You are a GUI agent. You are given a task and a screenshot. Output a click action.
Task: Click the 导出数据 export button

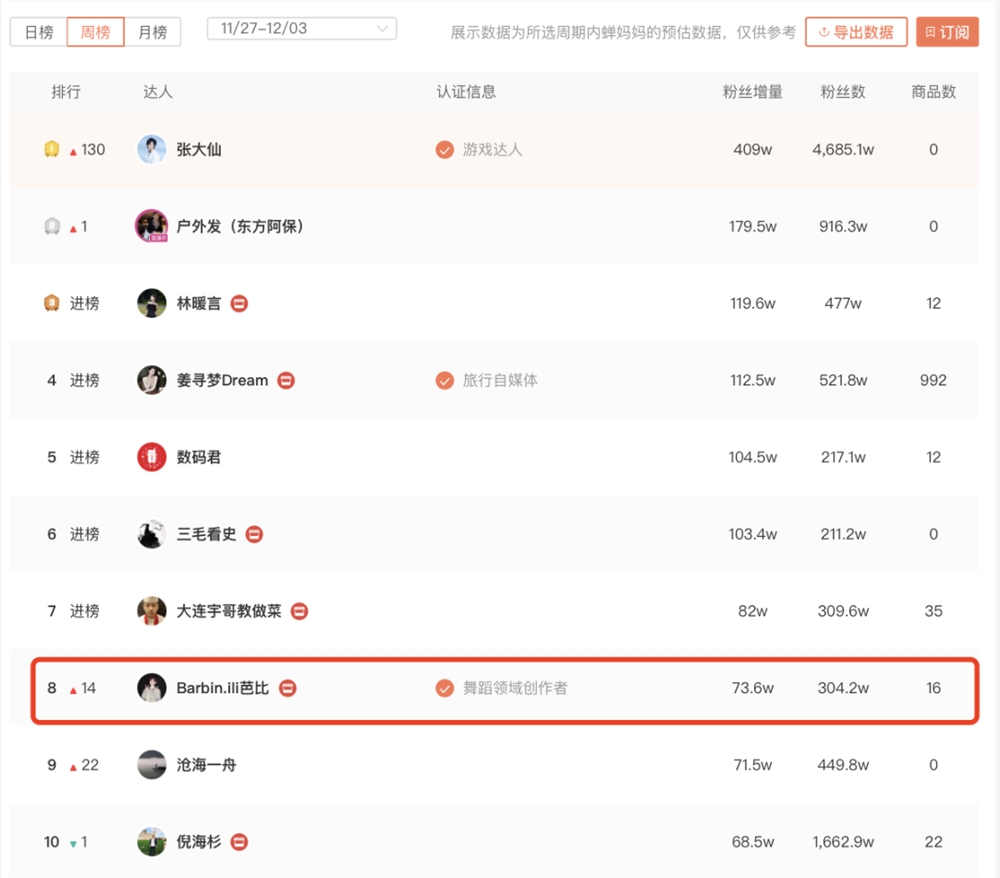click(856, 32)
